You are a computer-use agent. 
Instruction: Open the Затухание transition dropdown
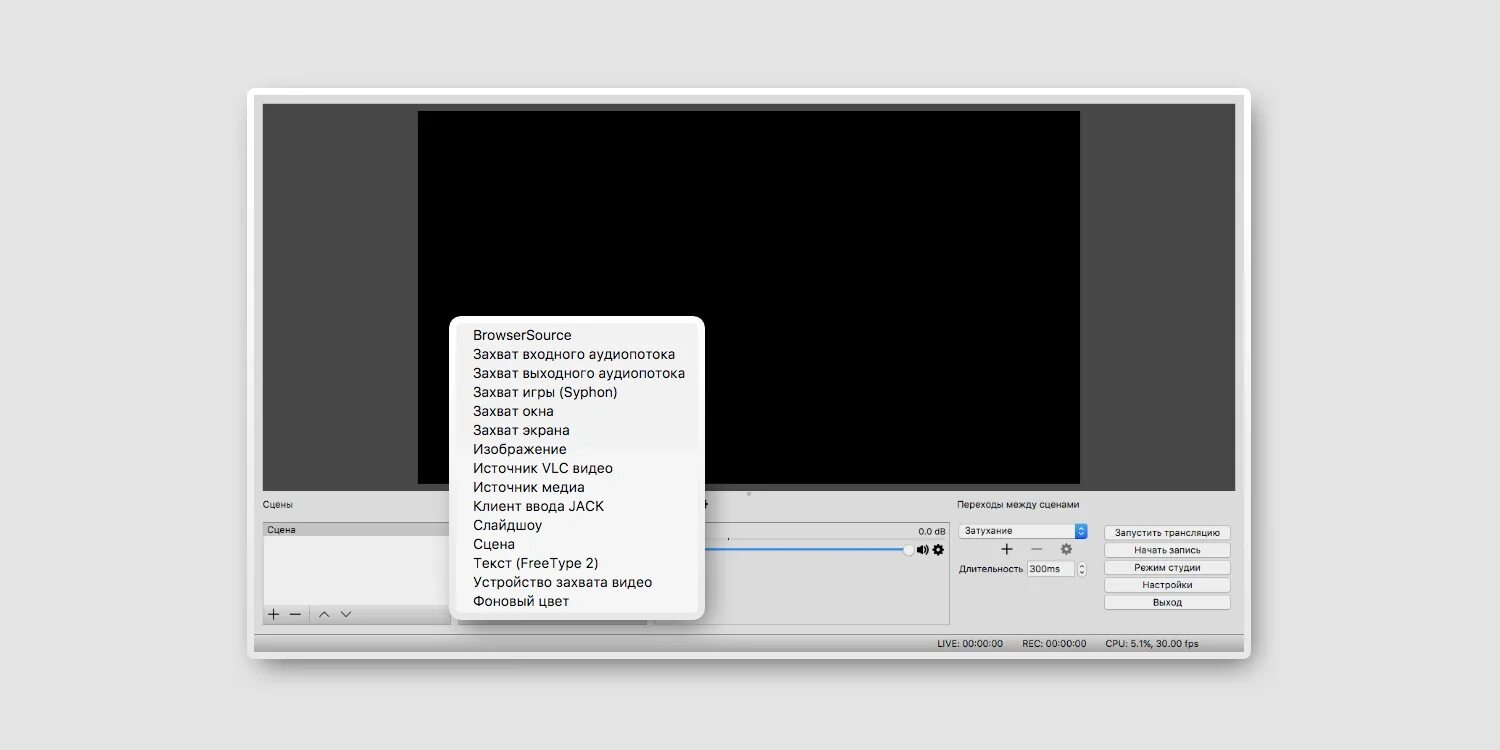(1023, 531)
